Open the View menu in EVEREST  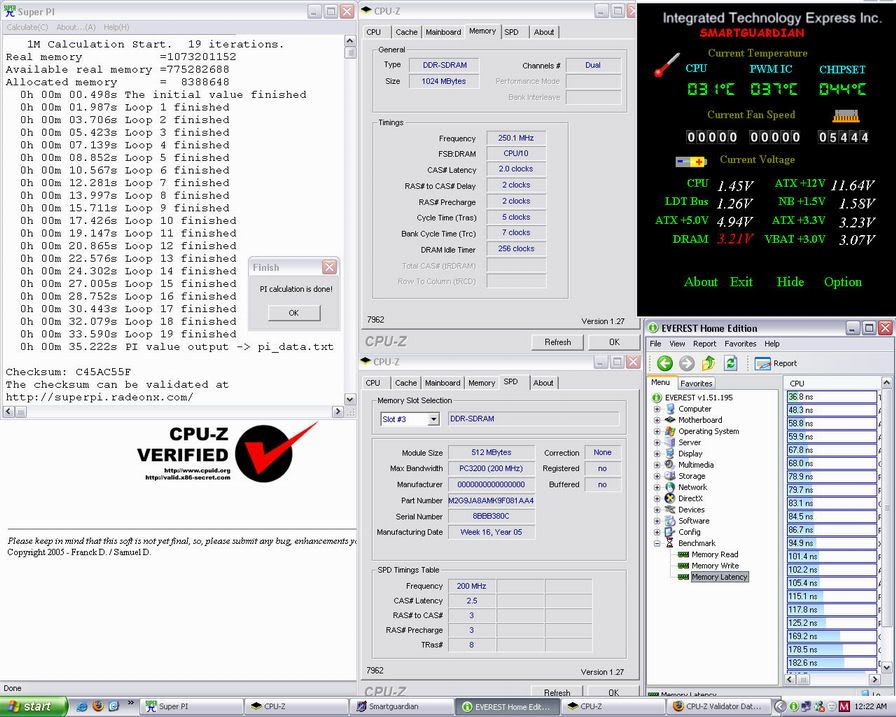point(677,343)
